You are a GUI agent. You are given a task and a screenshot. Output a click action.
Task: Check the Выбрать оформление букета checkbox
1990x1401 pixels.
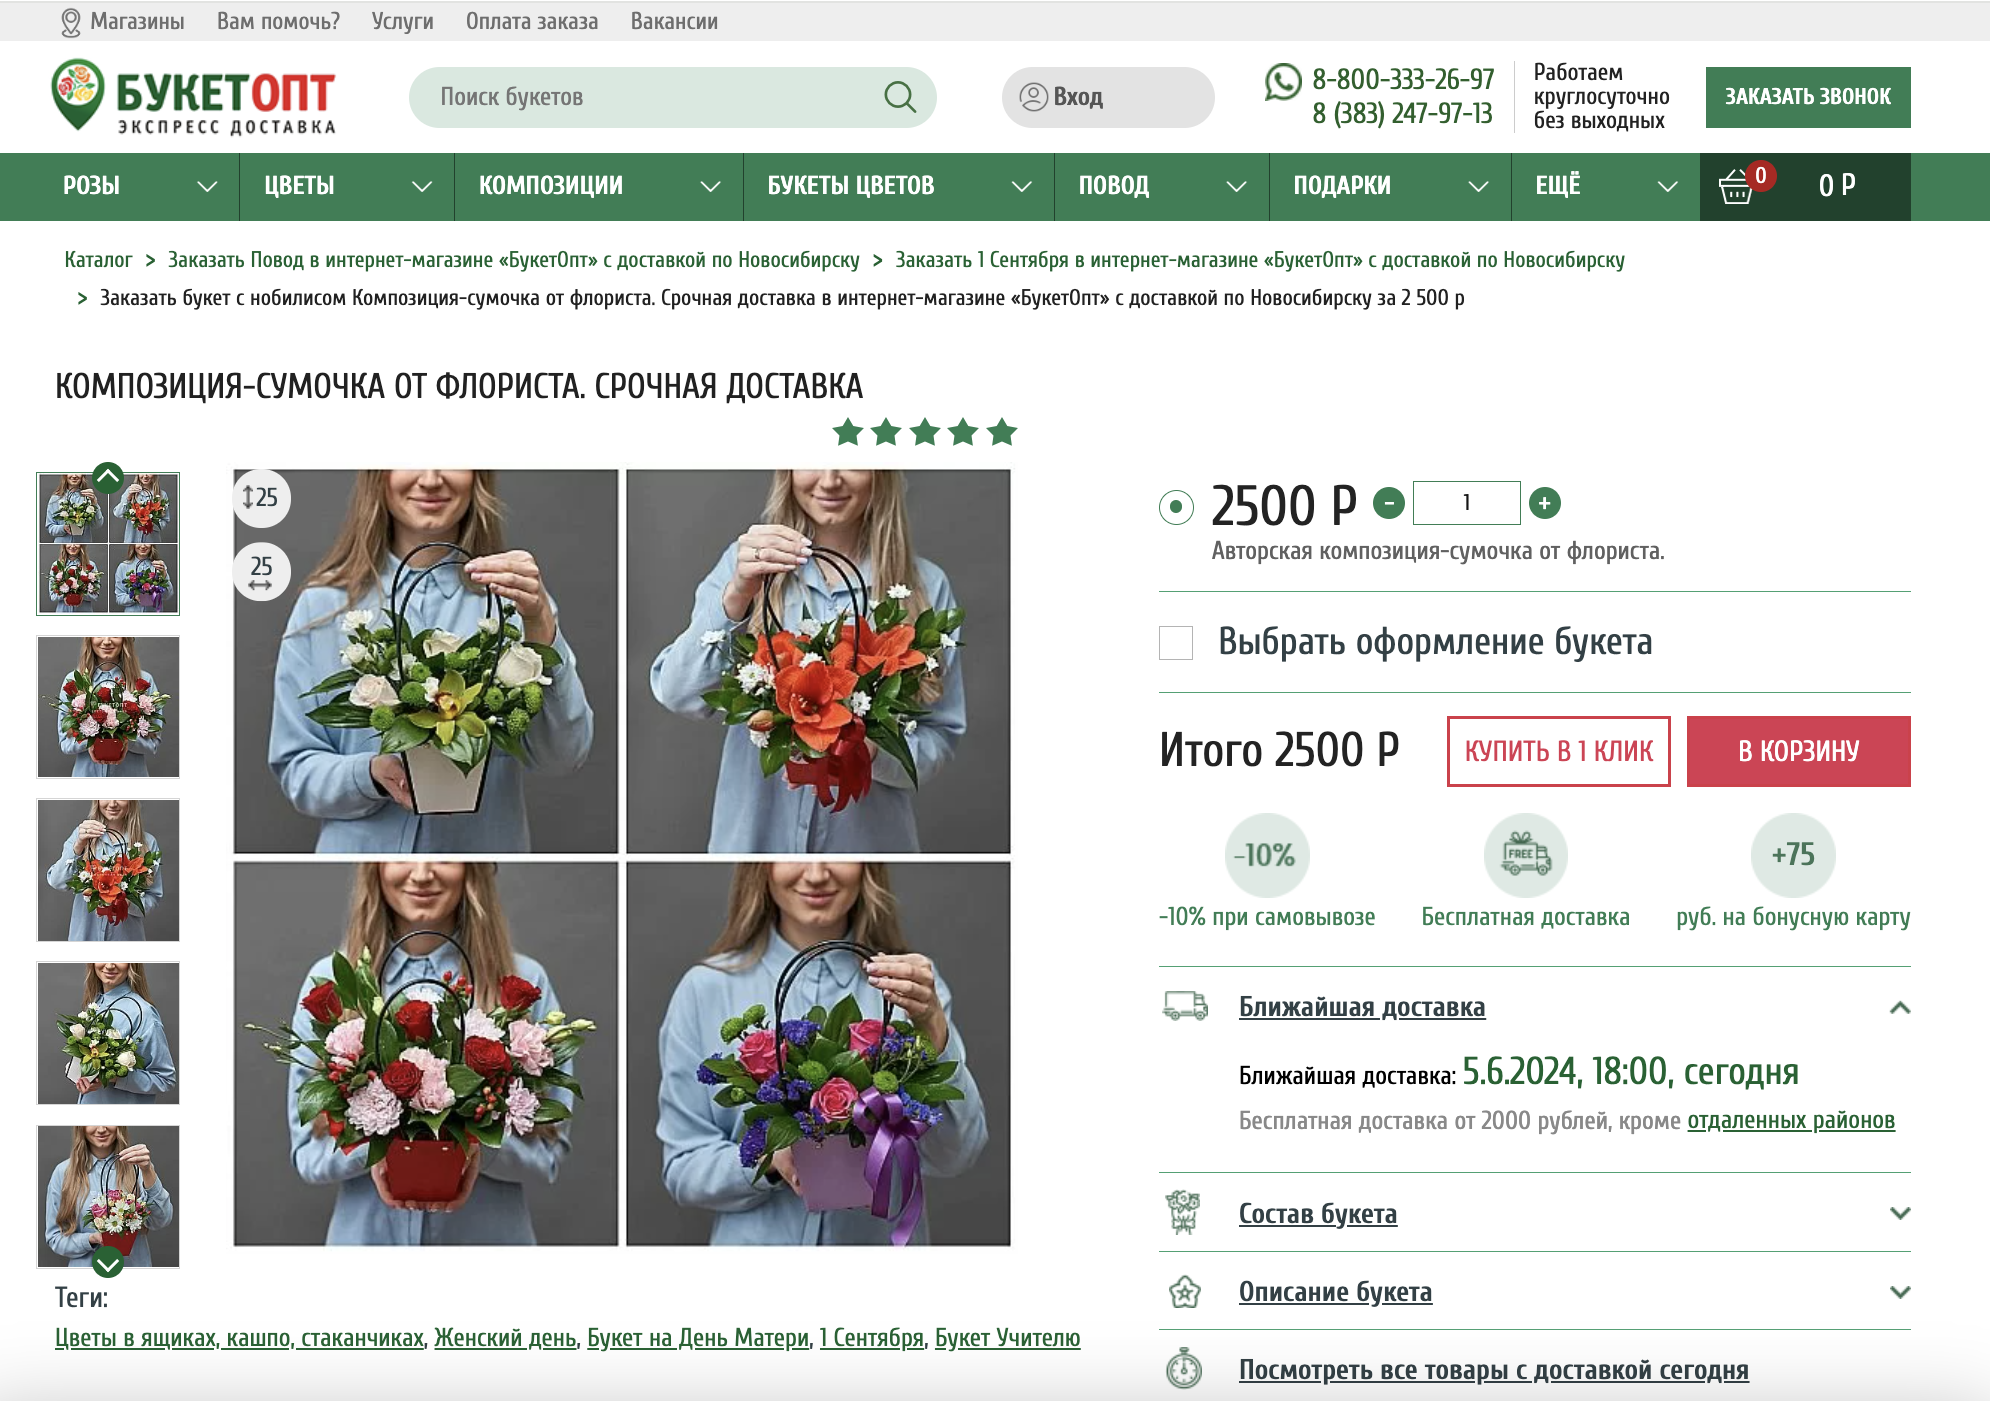(x=1176, y=645)
